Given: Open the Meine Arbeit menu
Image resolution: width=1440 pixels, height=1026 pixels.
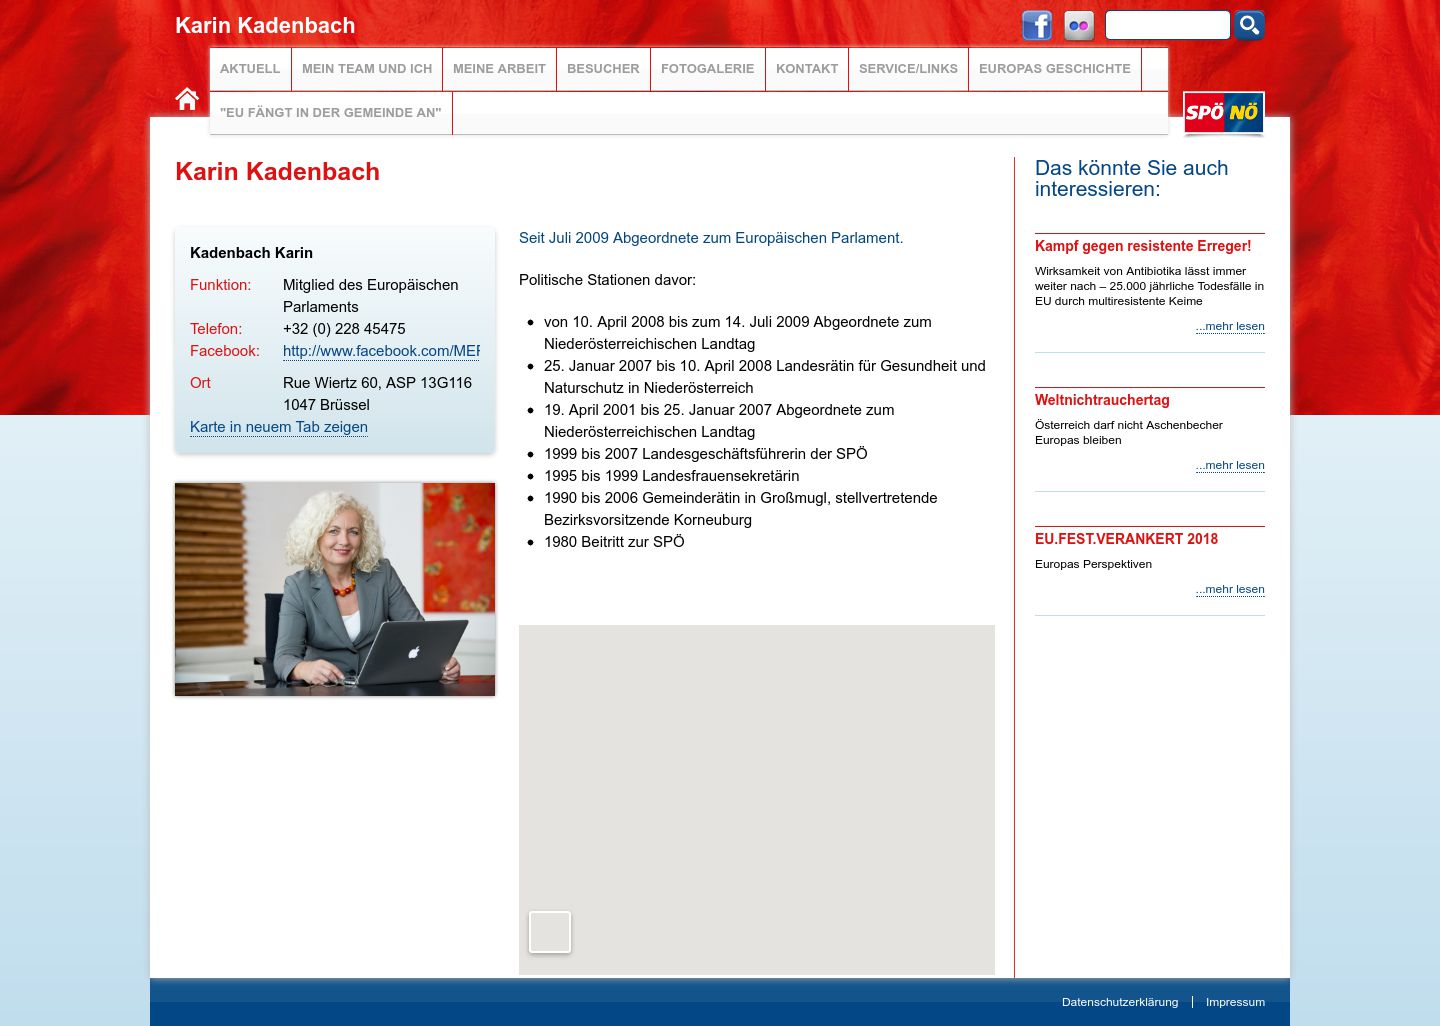Looking at the screenshot, I should pyautogui.click(x=499, y=69).
